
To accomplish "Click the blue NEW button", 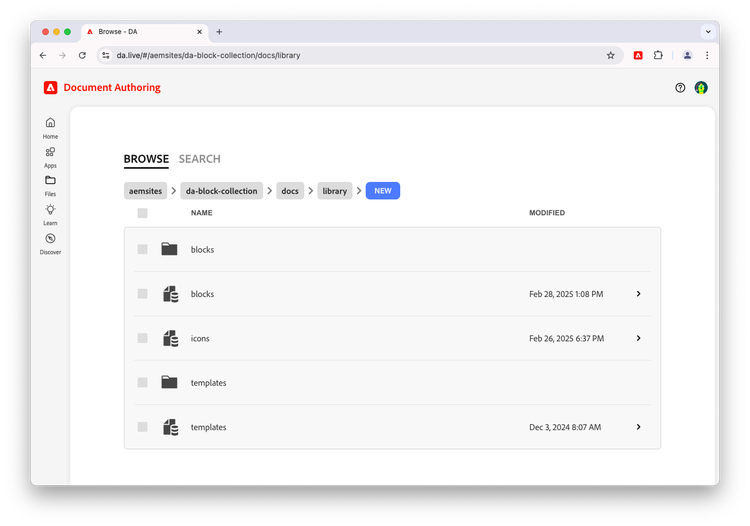I will pos(383,191).
